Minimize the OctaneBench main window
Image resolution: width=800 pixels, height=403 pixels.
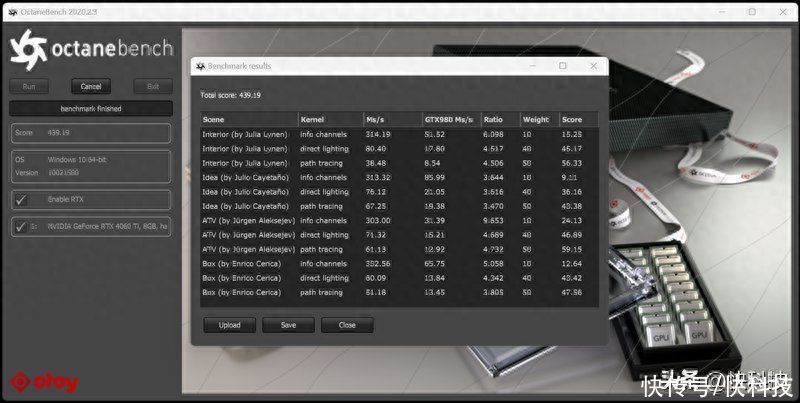tap(721, 12)
